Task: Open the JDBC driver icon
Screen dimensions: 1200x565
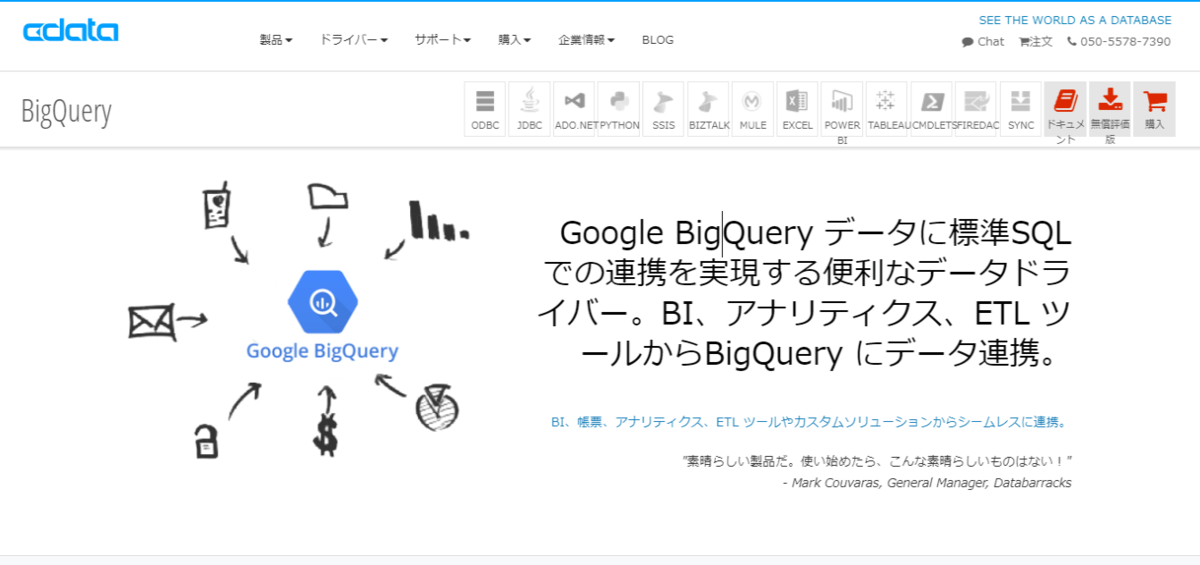Action: coord(529,109)
